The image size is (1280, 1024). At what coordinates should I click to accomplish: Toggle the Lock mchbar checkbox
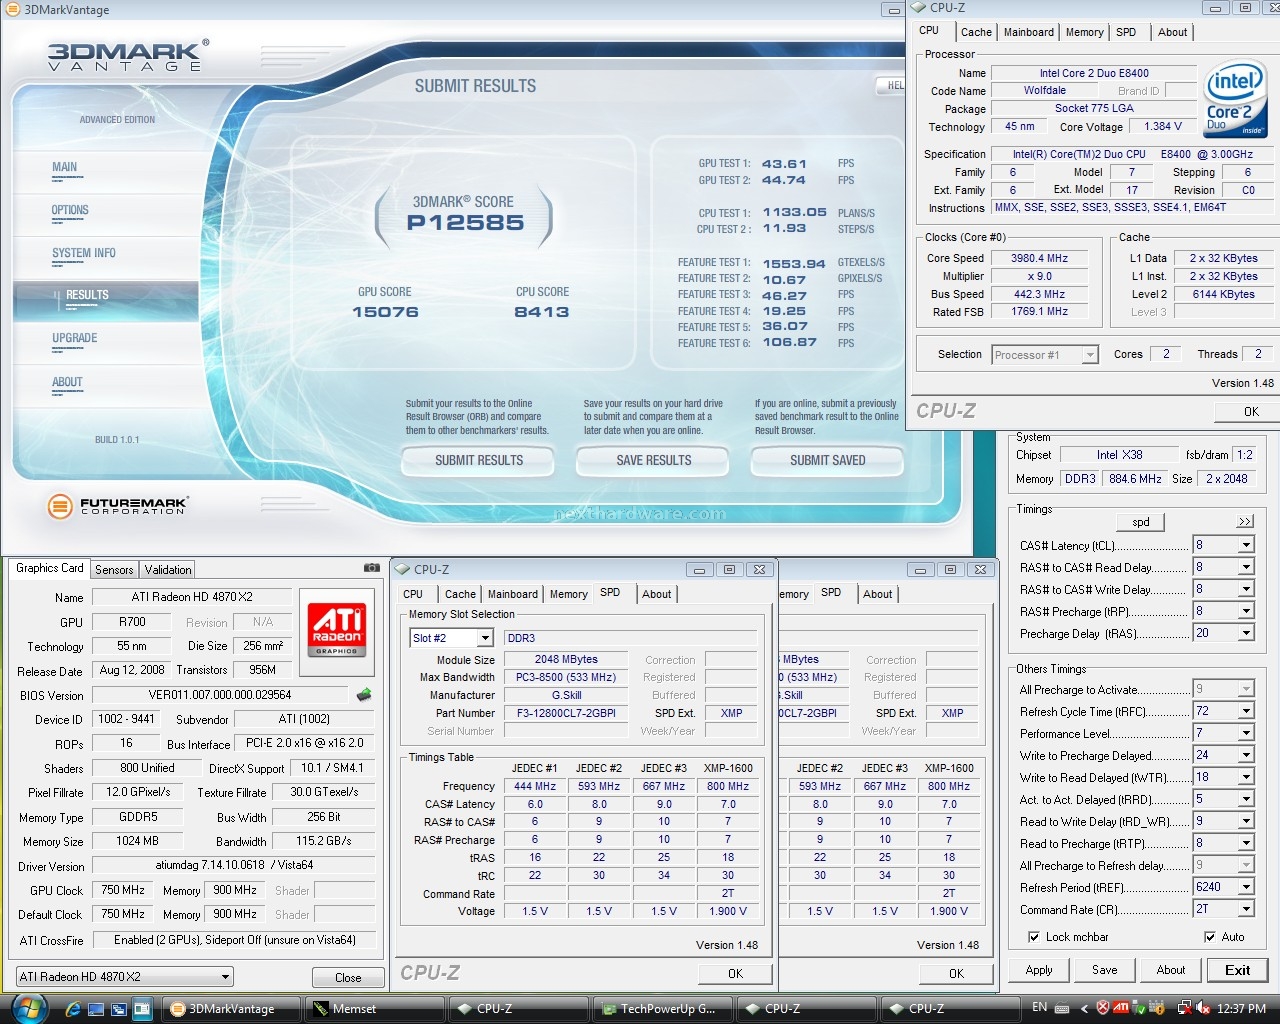1034,937
